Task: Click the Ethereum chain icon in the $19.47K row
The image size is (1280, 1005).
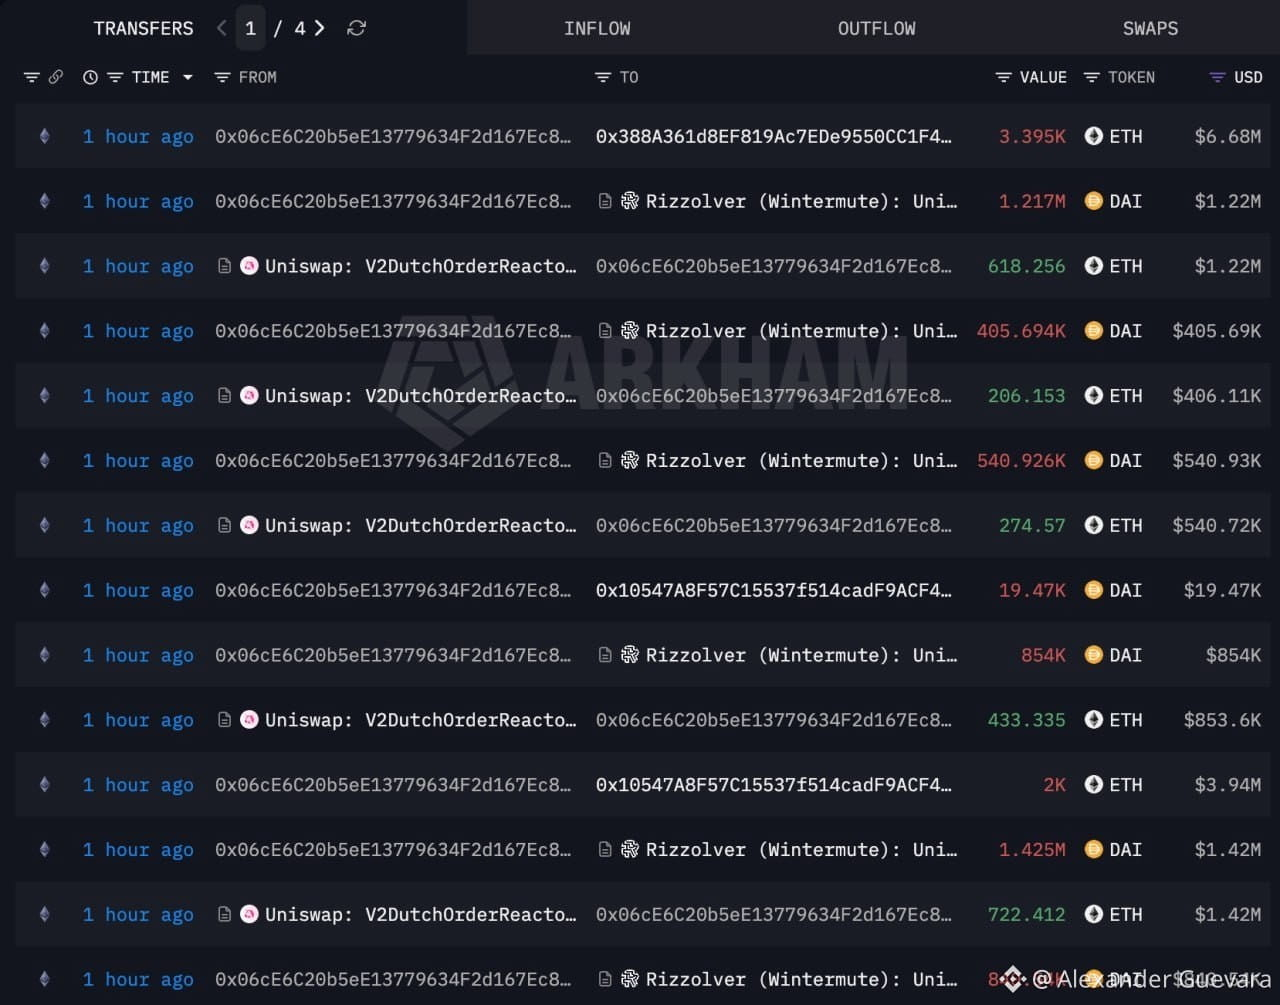Action: point(44,590)
